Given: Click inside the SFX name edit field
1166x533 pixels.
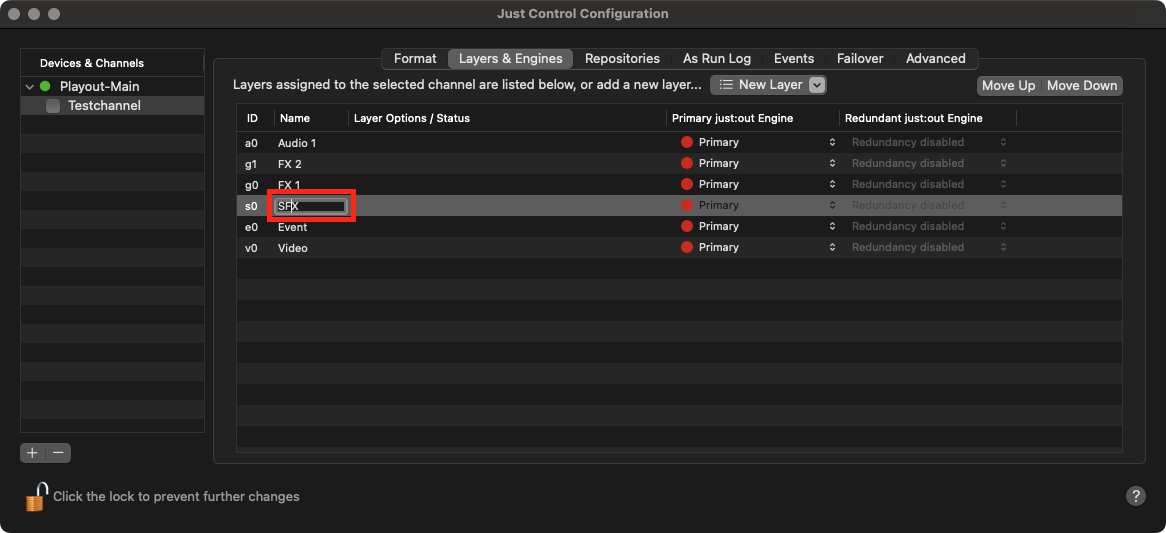Looking at the screenshot, I should [x=311, y=206].
